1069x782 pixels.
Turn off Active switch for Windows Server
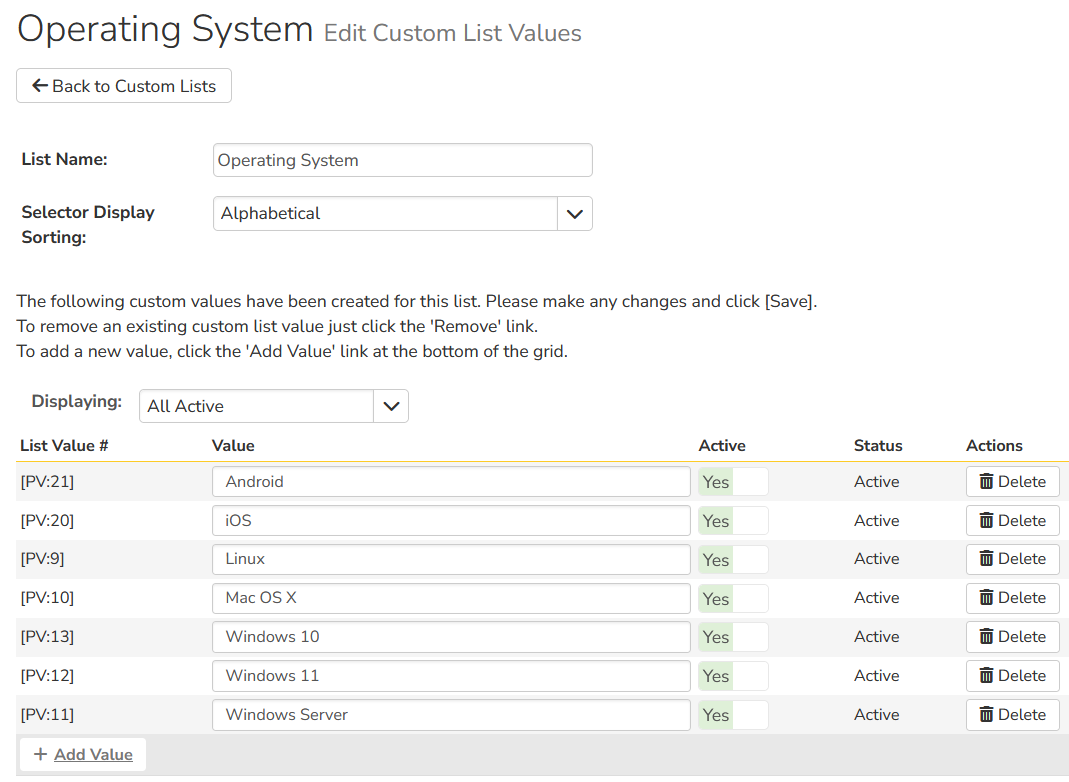point(733,715)
